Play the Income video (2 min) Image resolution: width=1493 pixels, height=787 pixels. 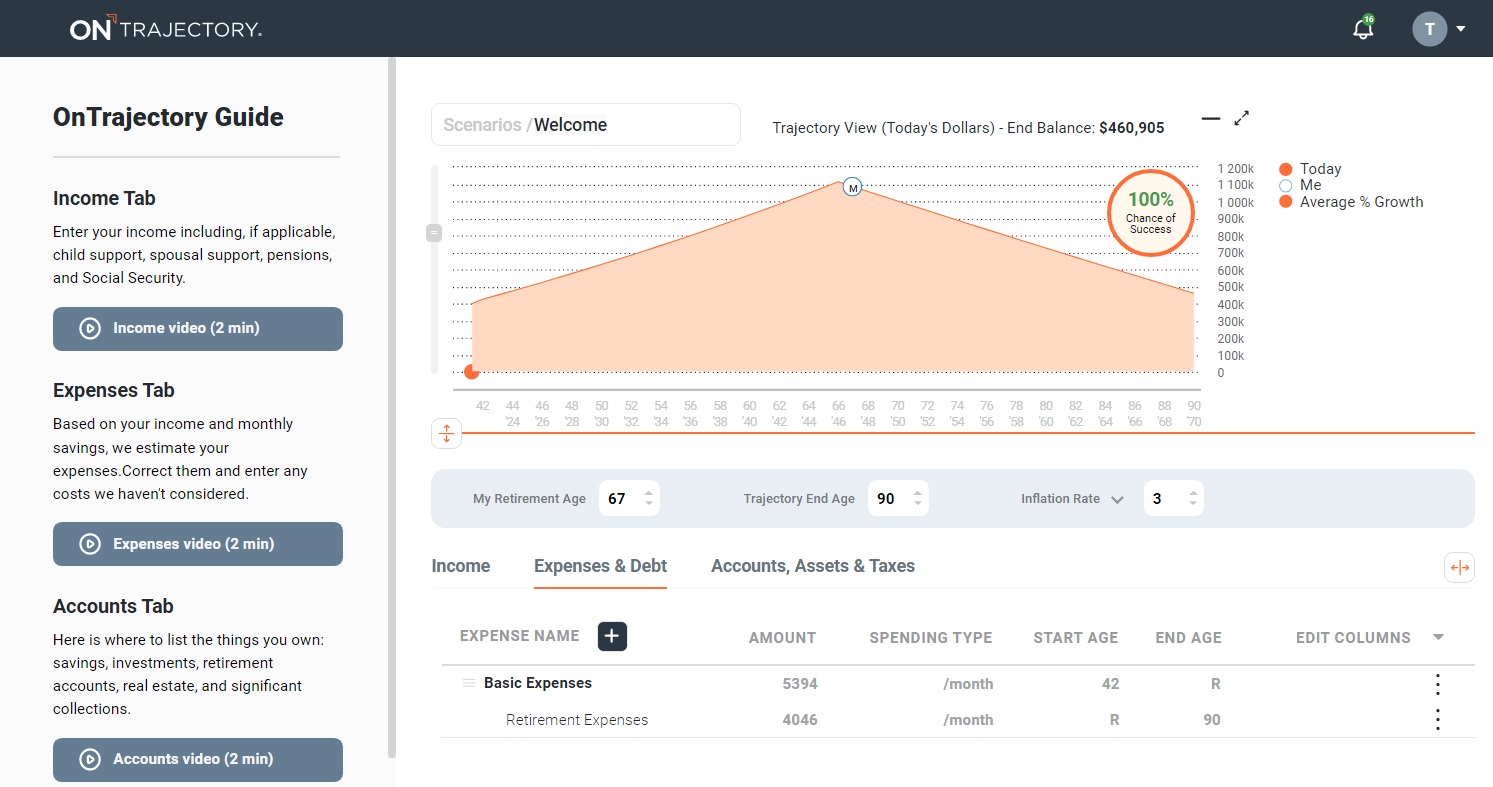[x=198, y=328]
